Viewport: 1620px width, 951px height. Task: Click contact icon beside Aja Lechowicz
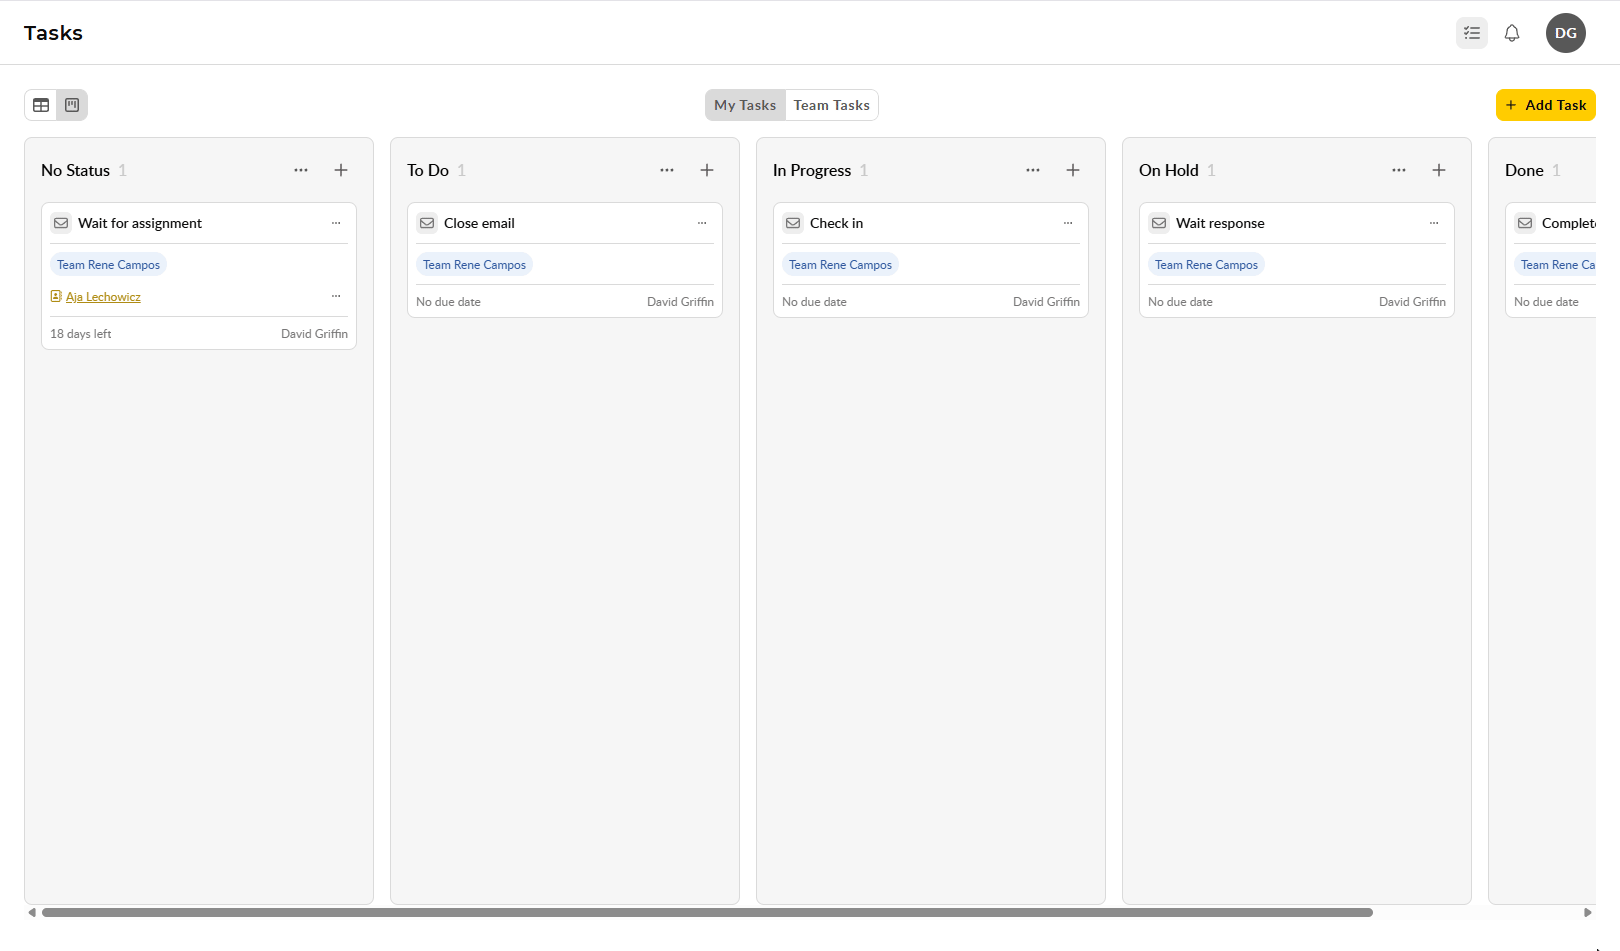click(56, 296)
